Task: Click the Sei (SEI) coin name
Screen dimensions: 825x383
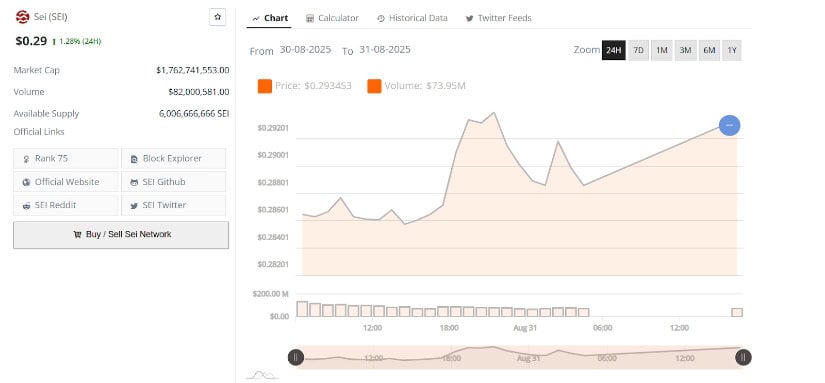Action: (51, 17)
